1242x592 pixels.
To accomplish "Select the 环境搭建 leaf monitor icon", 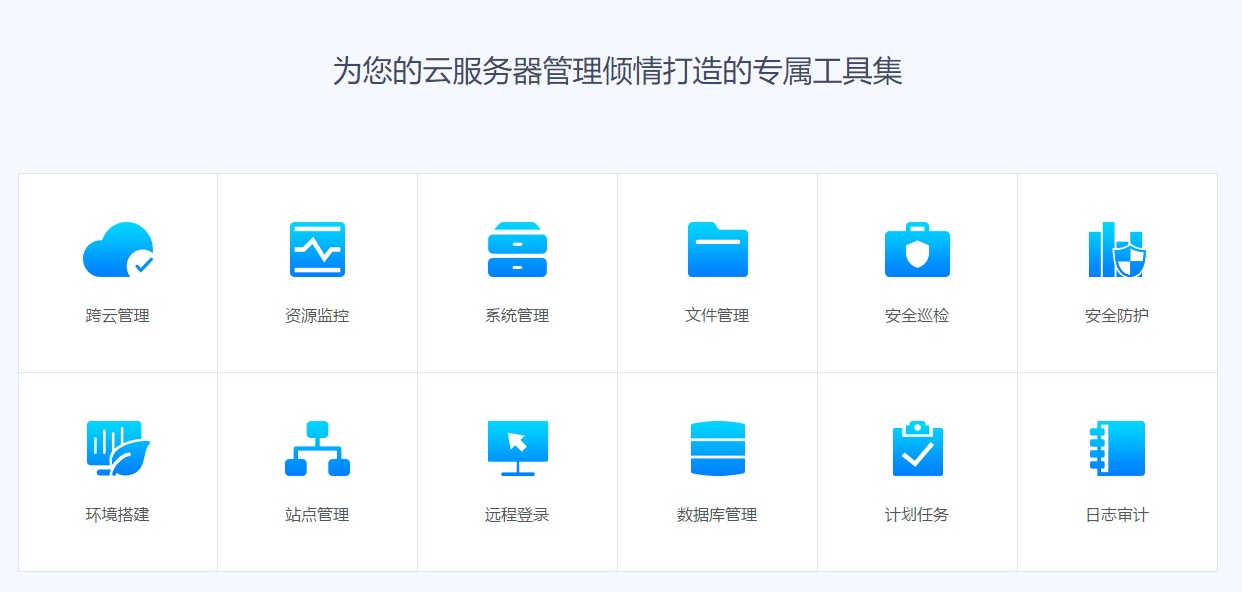I will click(118, 448).
